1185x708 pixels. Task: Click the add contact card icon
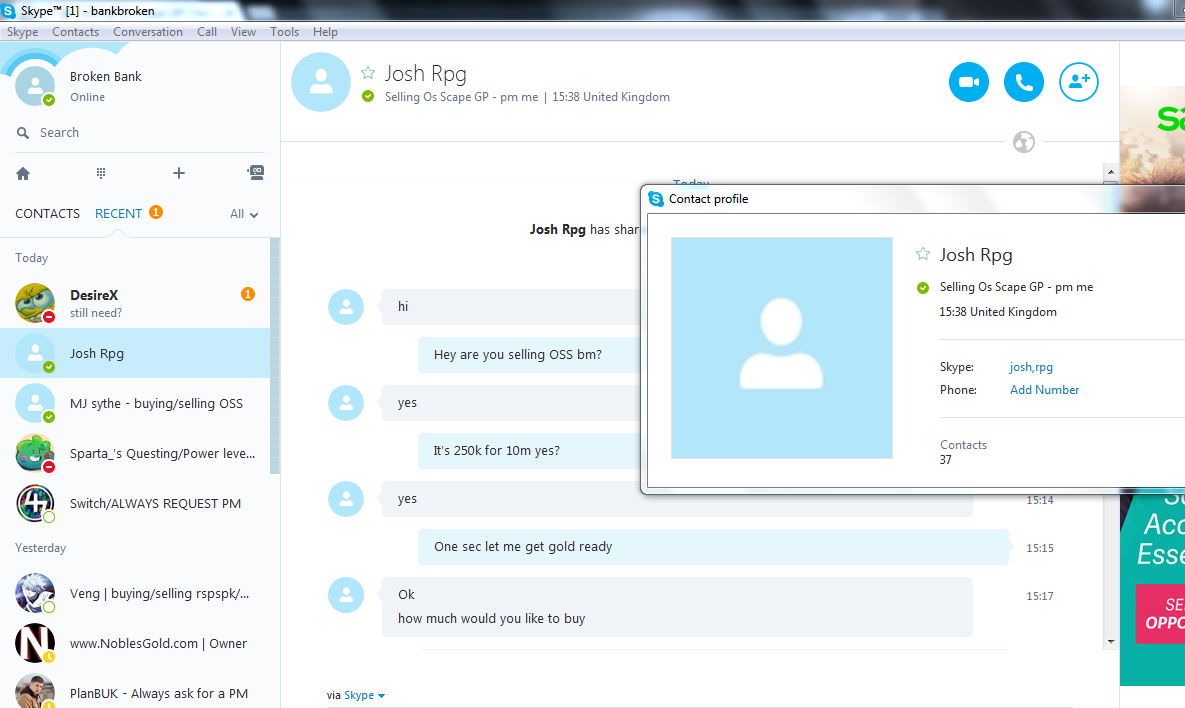click(x=255, y=172)
